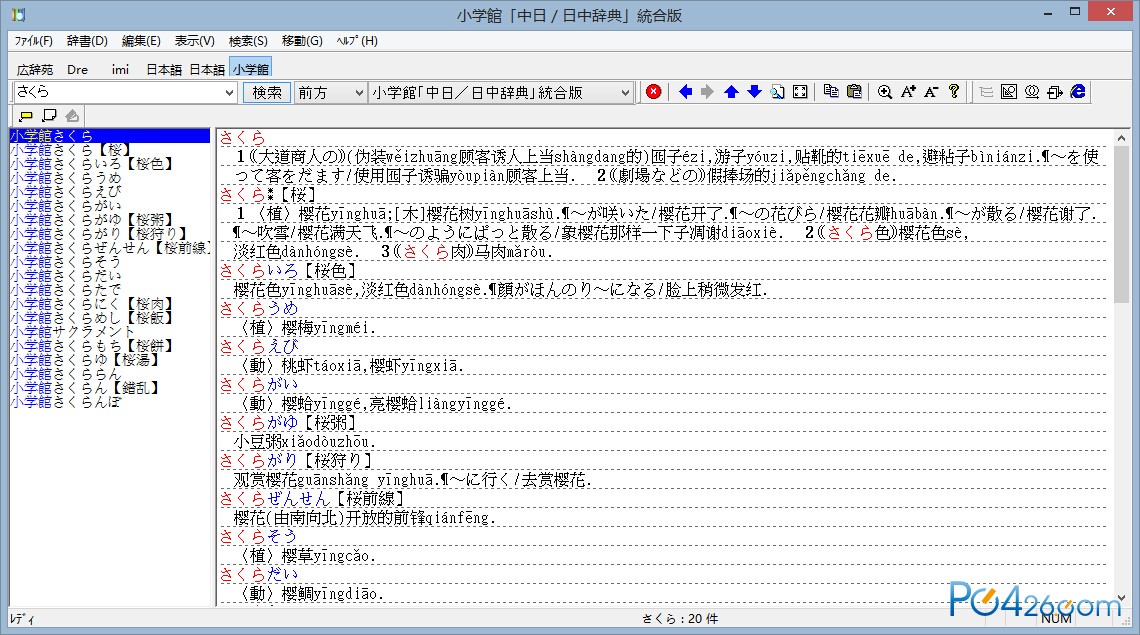Switch to the Dre dictionary tab
Image resolution: width=1140 pixels, height=635 pixels.
pos(77,69)
